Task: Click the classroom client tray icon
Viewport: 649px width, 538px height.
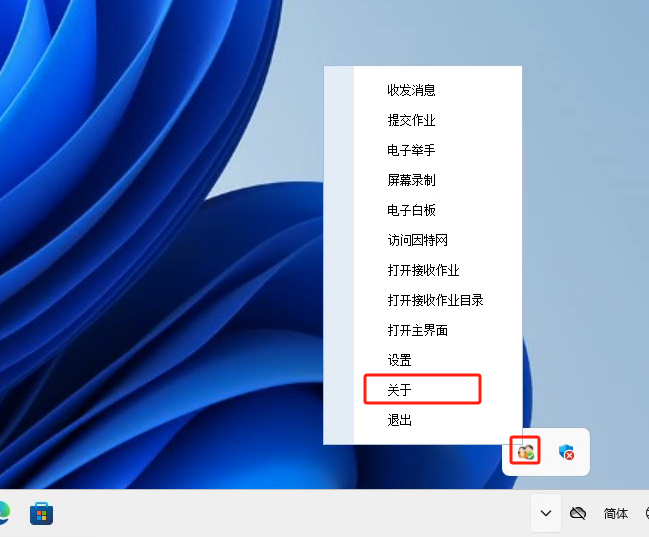Action: 526,452
